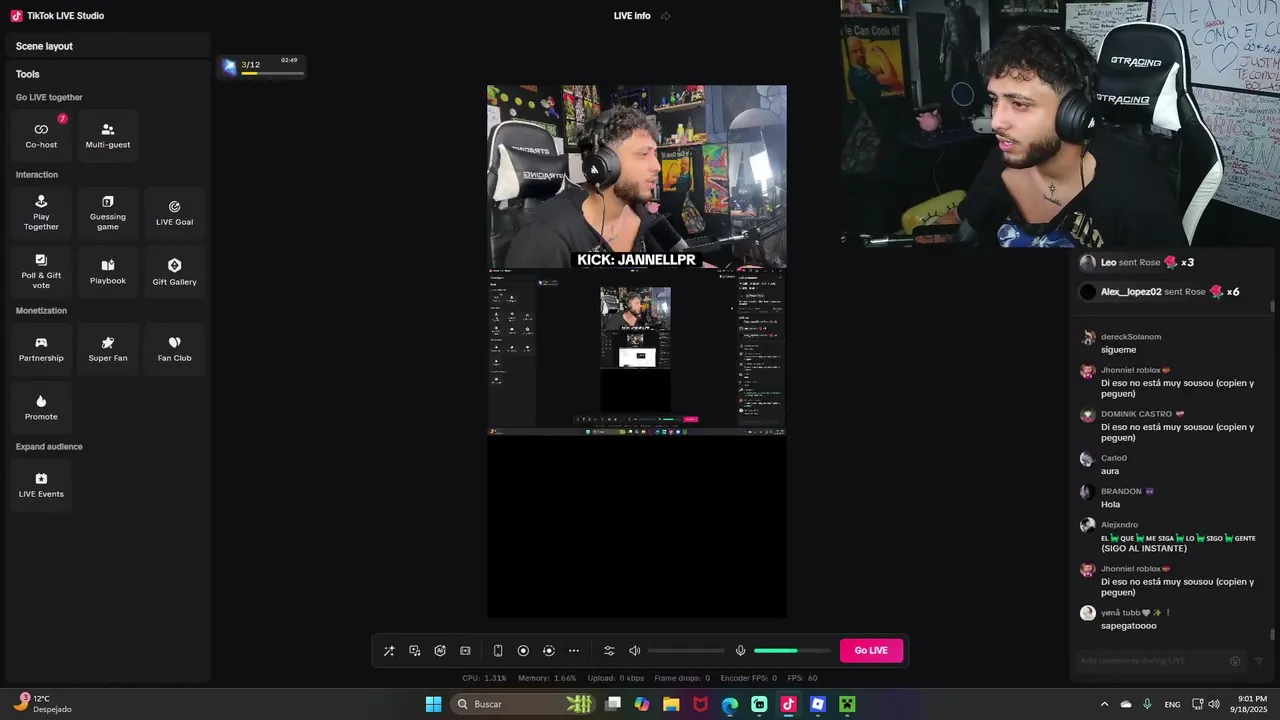Click Alejxndro username in chat
Screen dimensions: 1280x720
tap(1119, 525)
